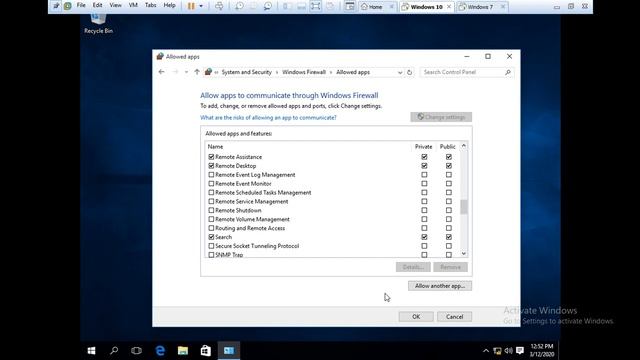
Task: Check Private box for Secure Socket Tunneling Protocol
Action: pyautogui.click(x=424, y=246)
